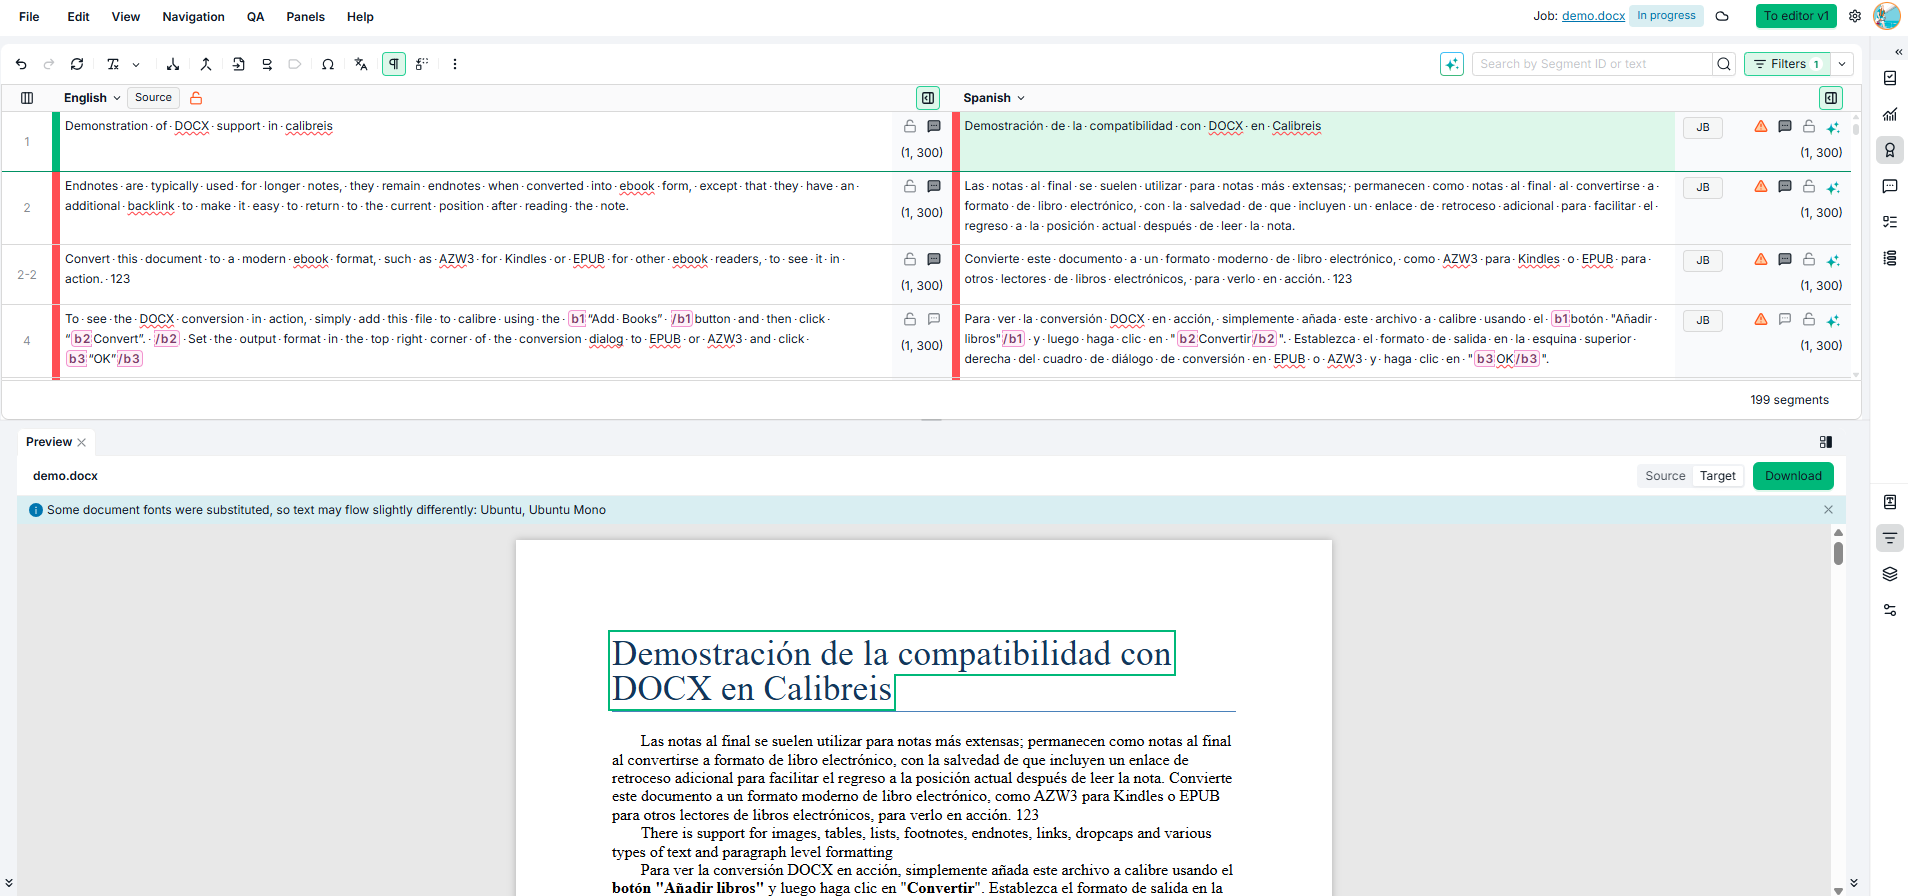Open the more options three-dot menu

[x=455, y=64]
